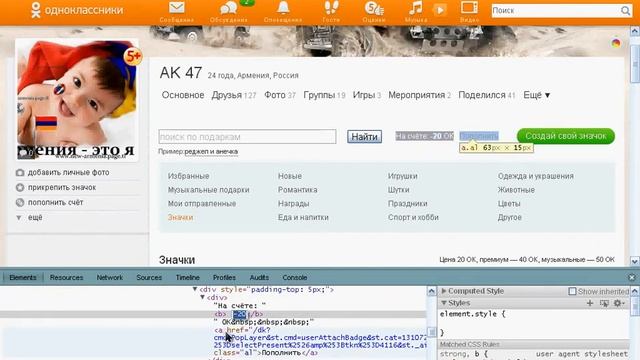Open Новые gift category
Viewport: 640px width, 360px height.
(x=290, y=176)
